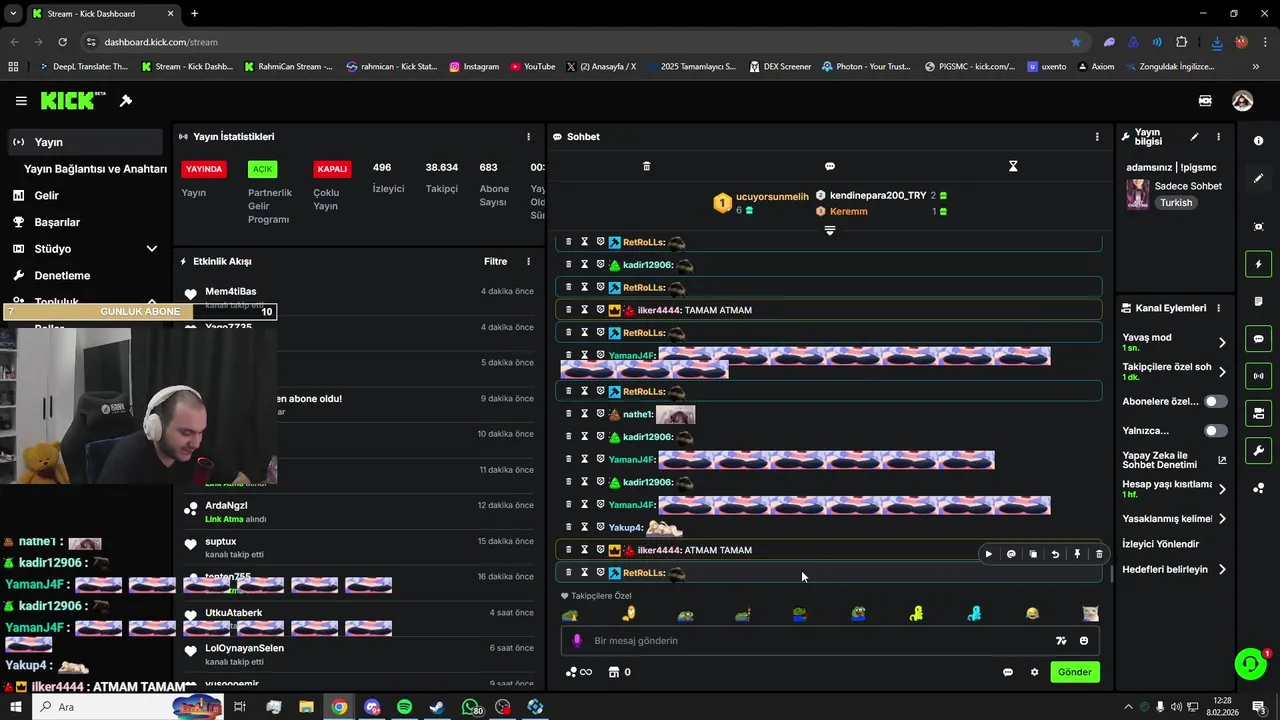The height and width of the screenshot is (720, 1280).
Task: Open the three-dot menu of Kanal Eylemleri
Action: point(1218,308)
